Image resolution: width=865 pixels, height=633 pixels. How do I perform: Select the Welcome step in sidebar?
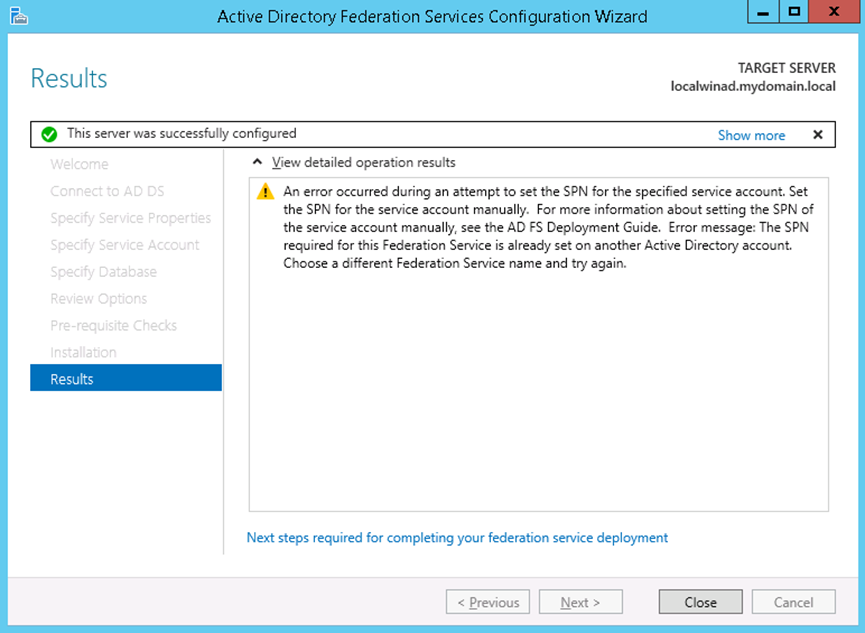80,164
